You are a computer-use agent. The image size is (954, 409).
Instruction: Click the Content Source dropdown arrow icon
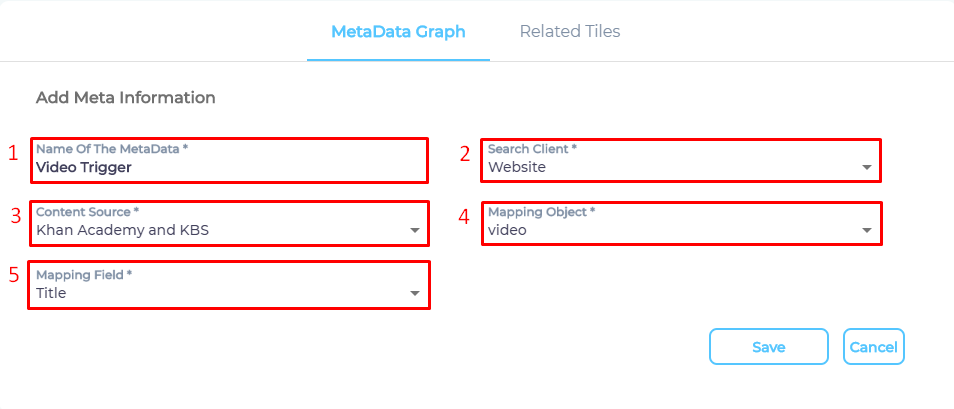click(415, 231)
